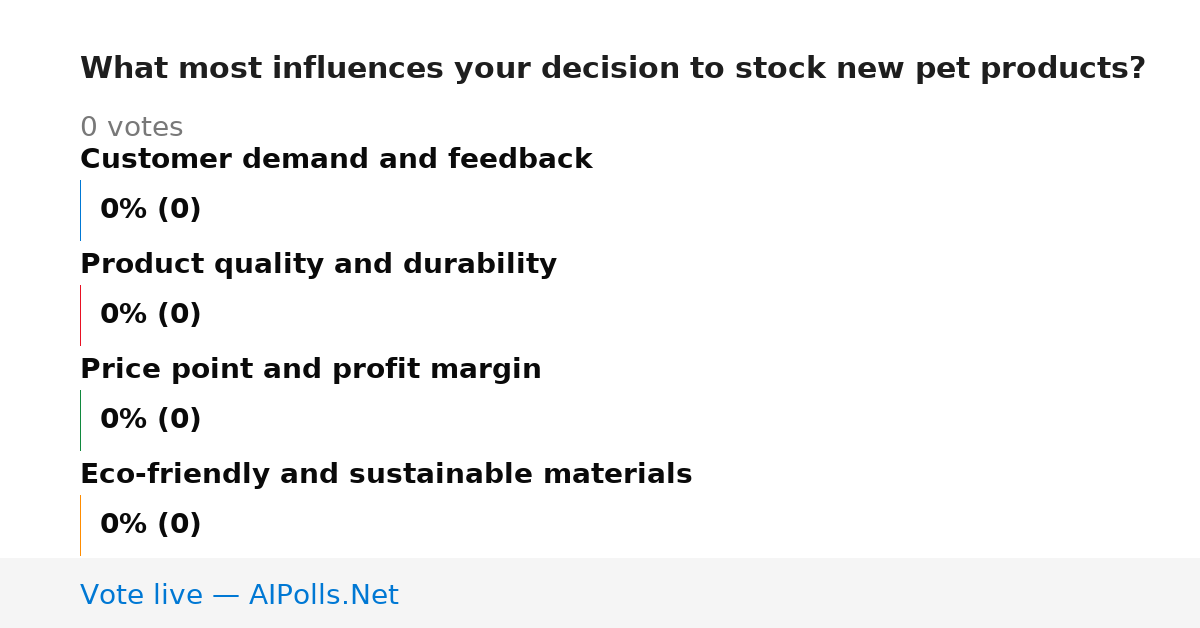Pick the 'Eco-friendly and sustainable materials' option
This screenshot has height=628, width=1200.
pyautogui.click(x=386, y=475)
